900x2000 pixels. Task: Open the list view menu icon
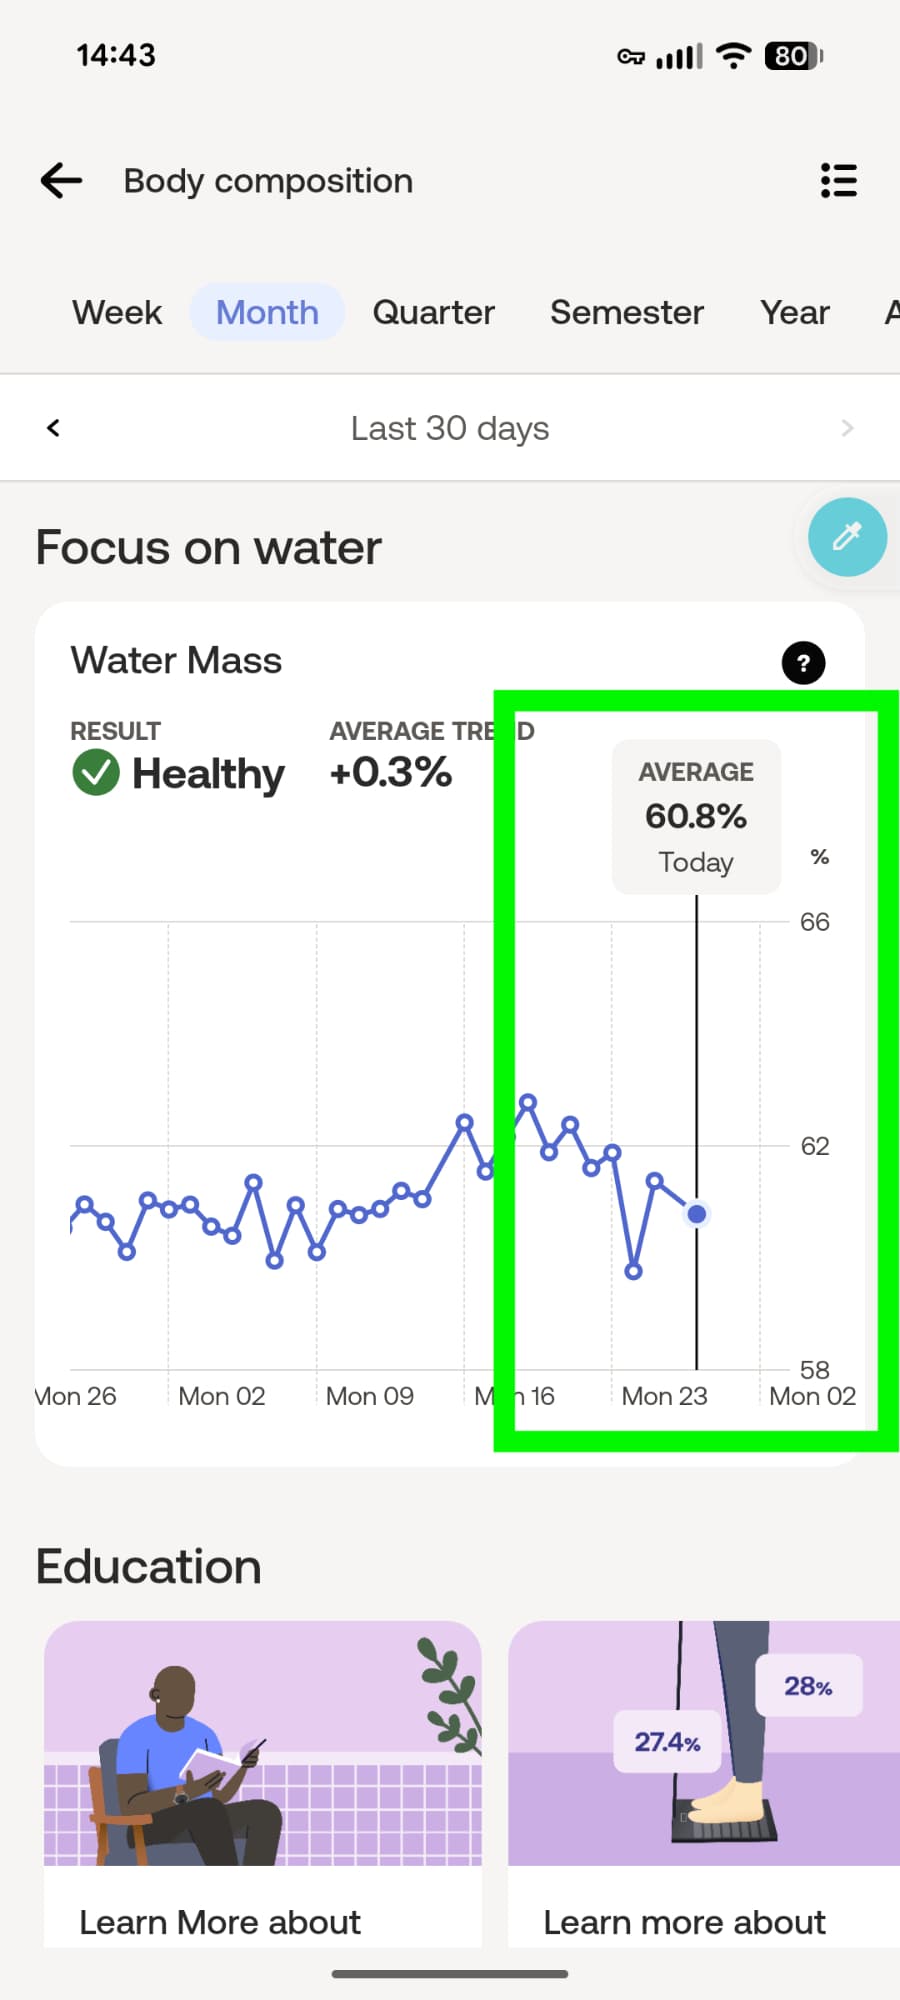(838, 181)
